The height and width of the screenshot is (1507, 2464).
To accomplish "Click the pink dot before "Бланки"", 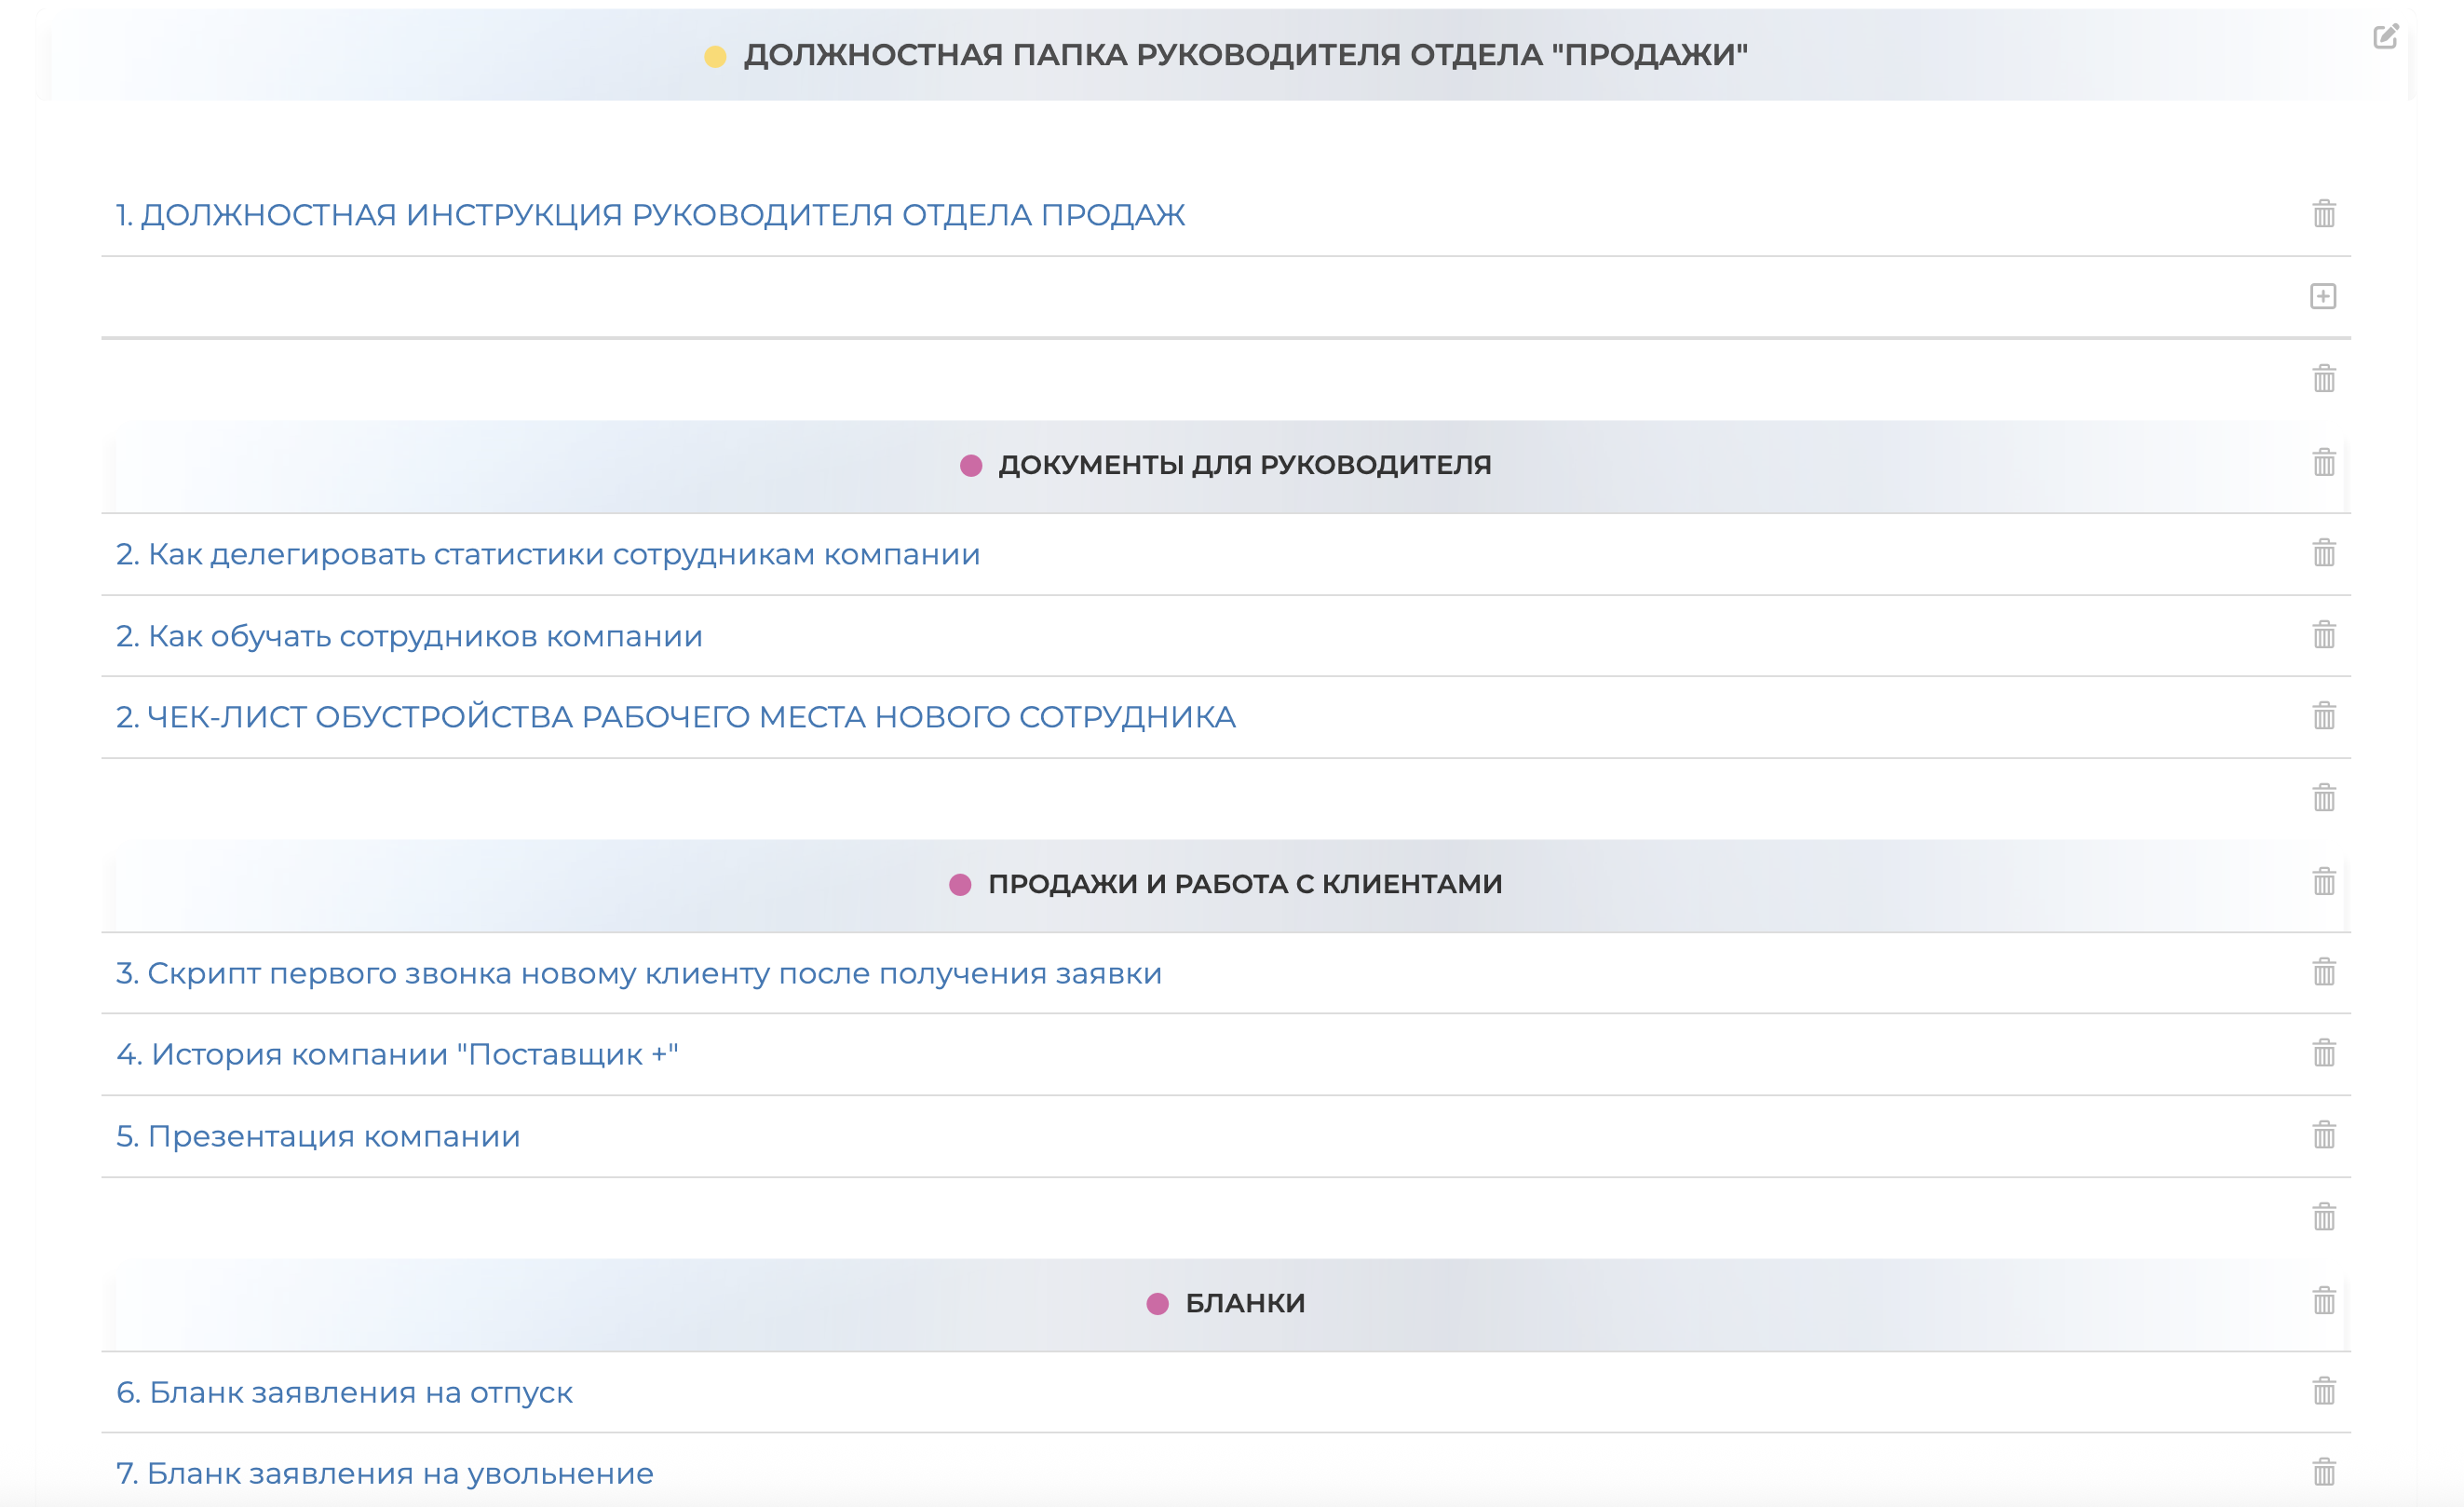I will [1157, 1302].
